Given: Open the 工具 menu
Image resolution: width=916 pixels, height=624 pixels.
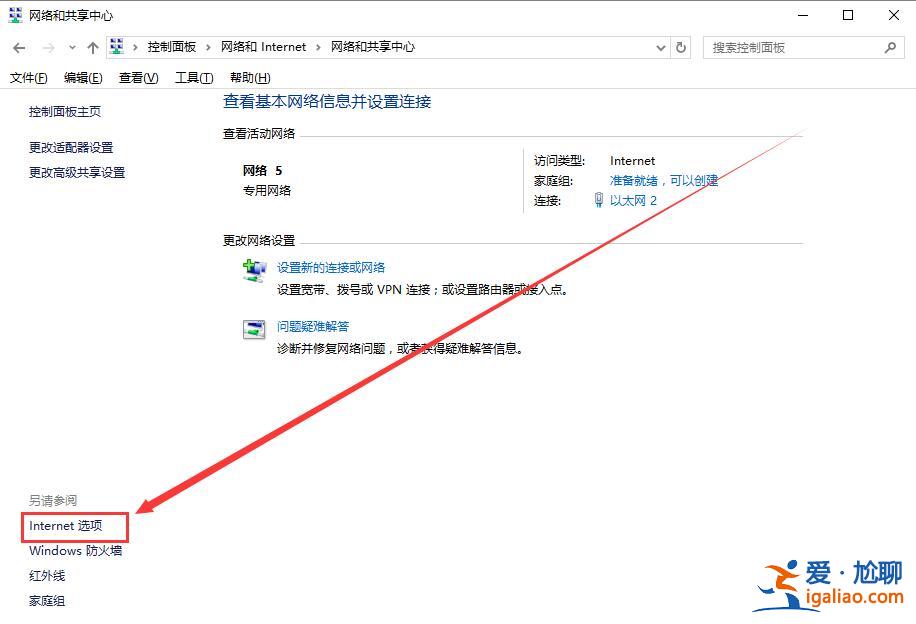Looking at the screenshot, I should click(193, 77).
